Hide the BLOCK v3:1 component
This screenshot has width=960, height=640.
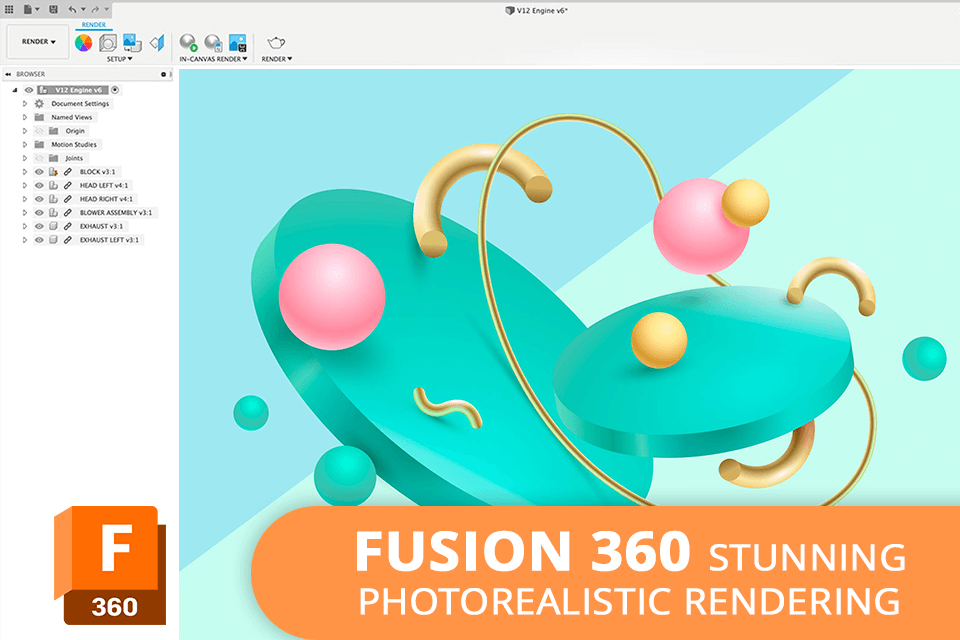pyautogui.click(x=39, y=172)
